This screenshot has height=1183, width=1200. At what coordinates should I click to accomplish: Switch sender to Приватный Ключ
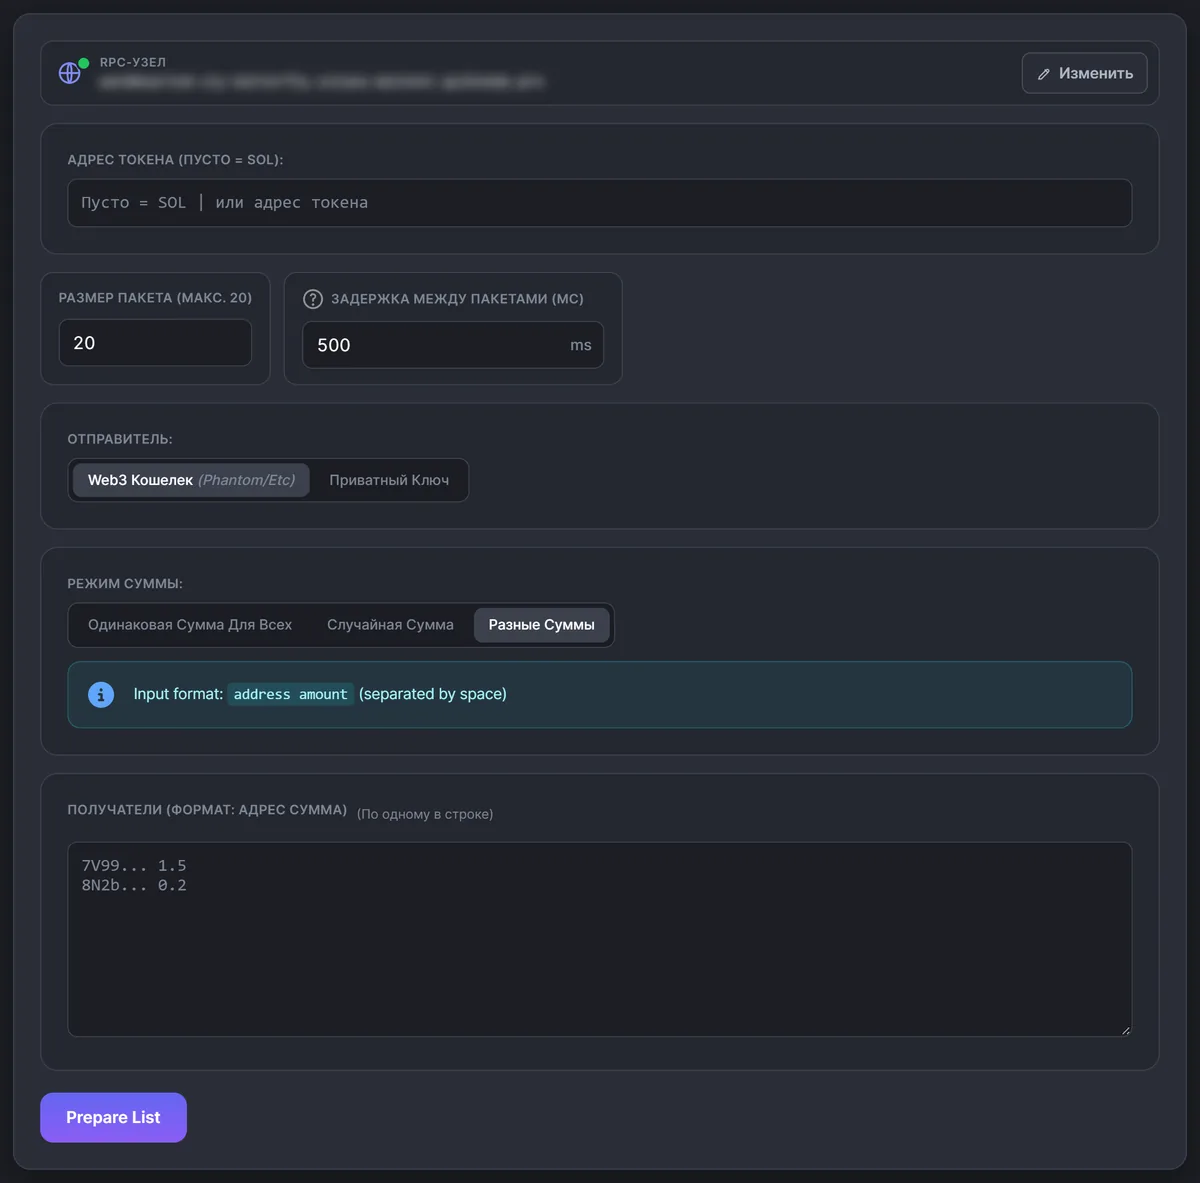coord(389,480)
